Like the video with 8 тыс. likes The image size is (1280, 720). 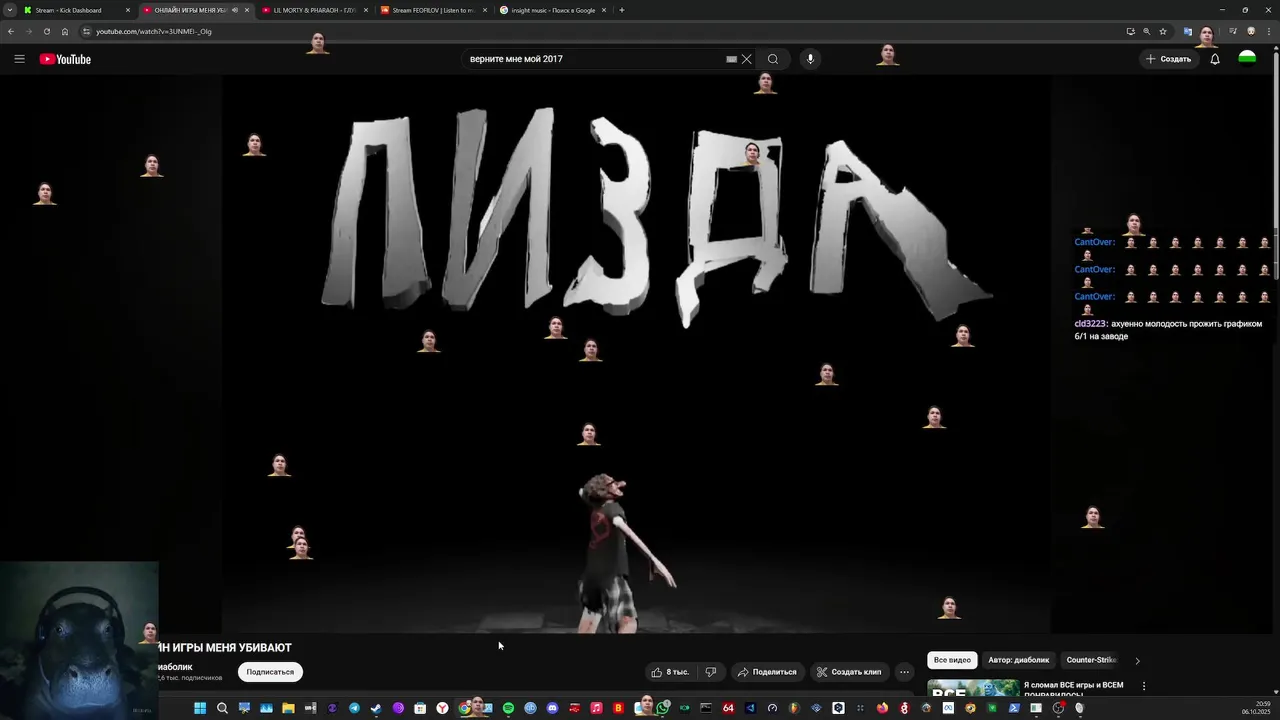tap(670, 672)
